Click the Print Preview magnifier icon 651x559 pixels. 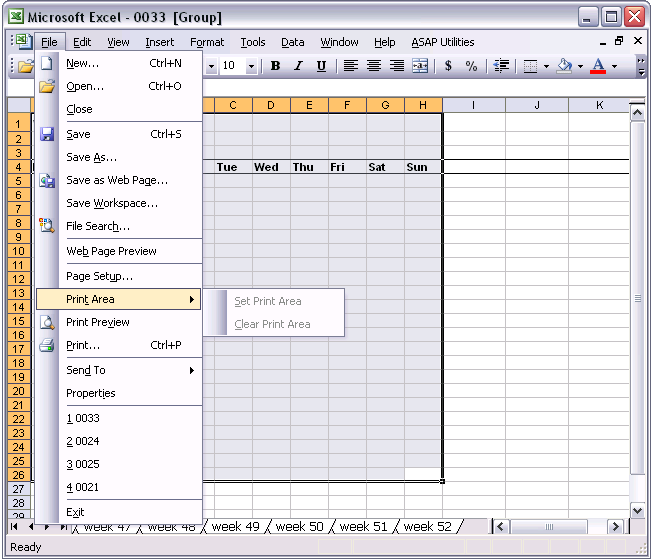click(47, 322)
